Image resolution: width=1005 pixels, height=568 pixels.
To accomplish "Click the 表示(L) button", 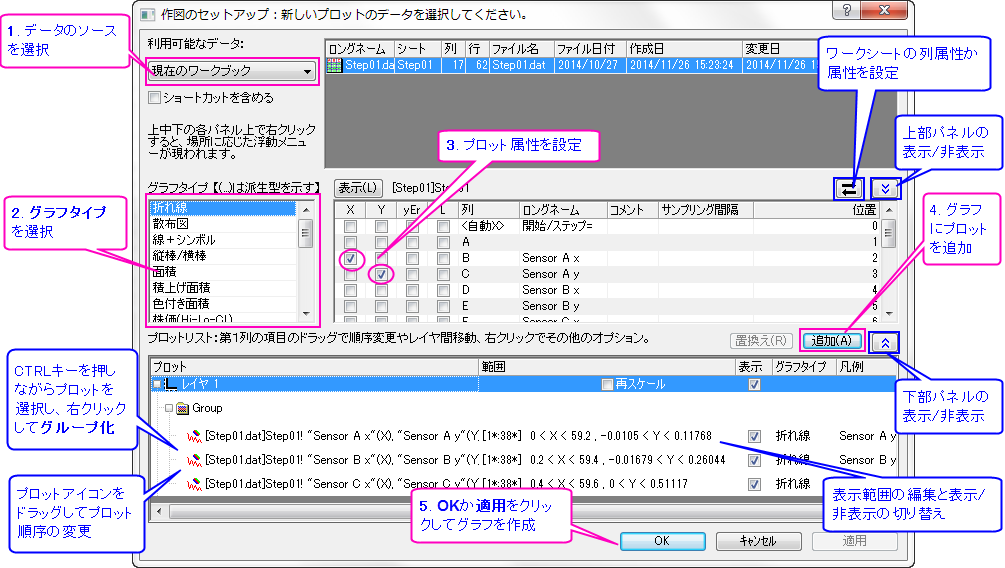I will coord(358,188).
